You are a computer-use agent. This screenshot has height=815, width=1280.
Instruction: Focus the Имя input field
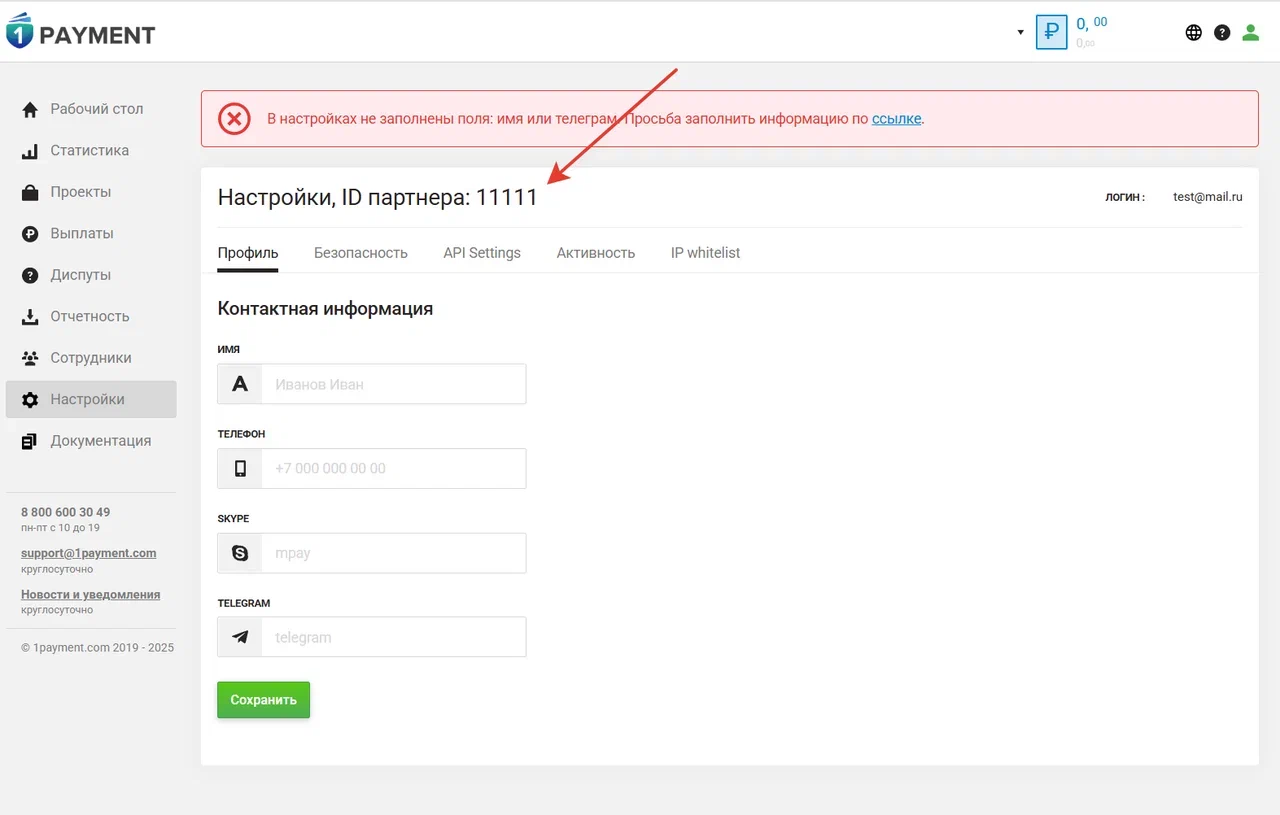pyautogui.click(x=393, y=384)
